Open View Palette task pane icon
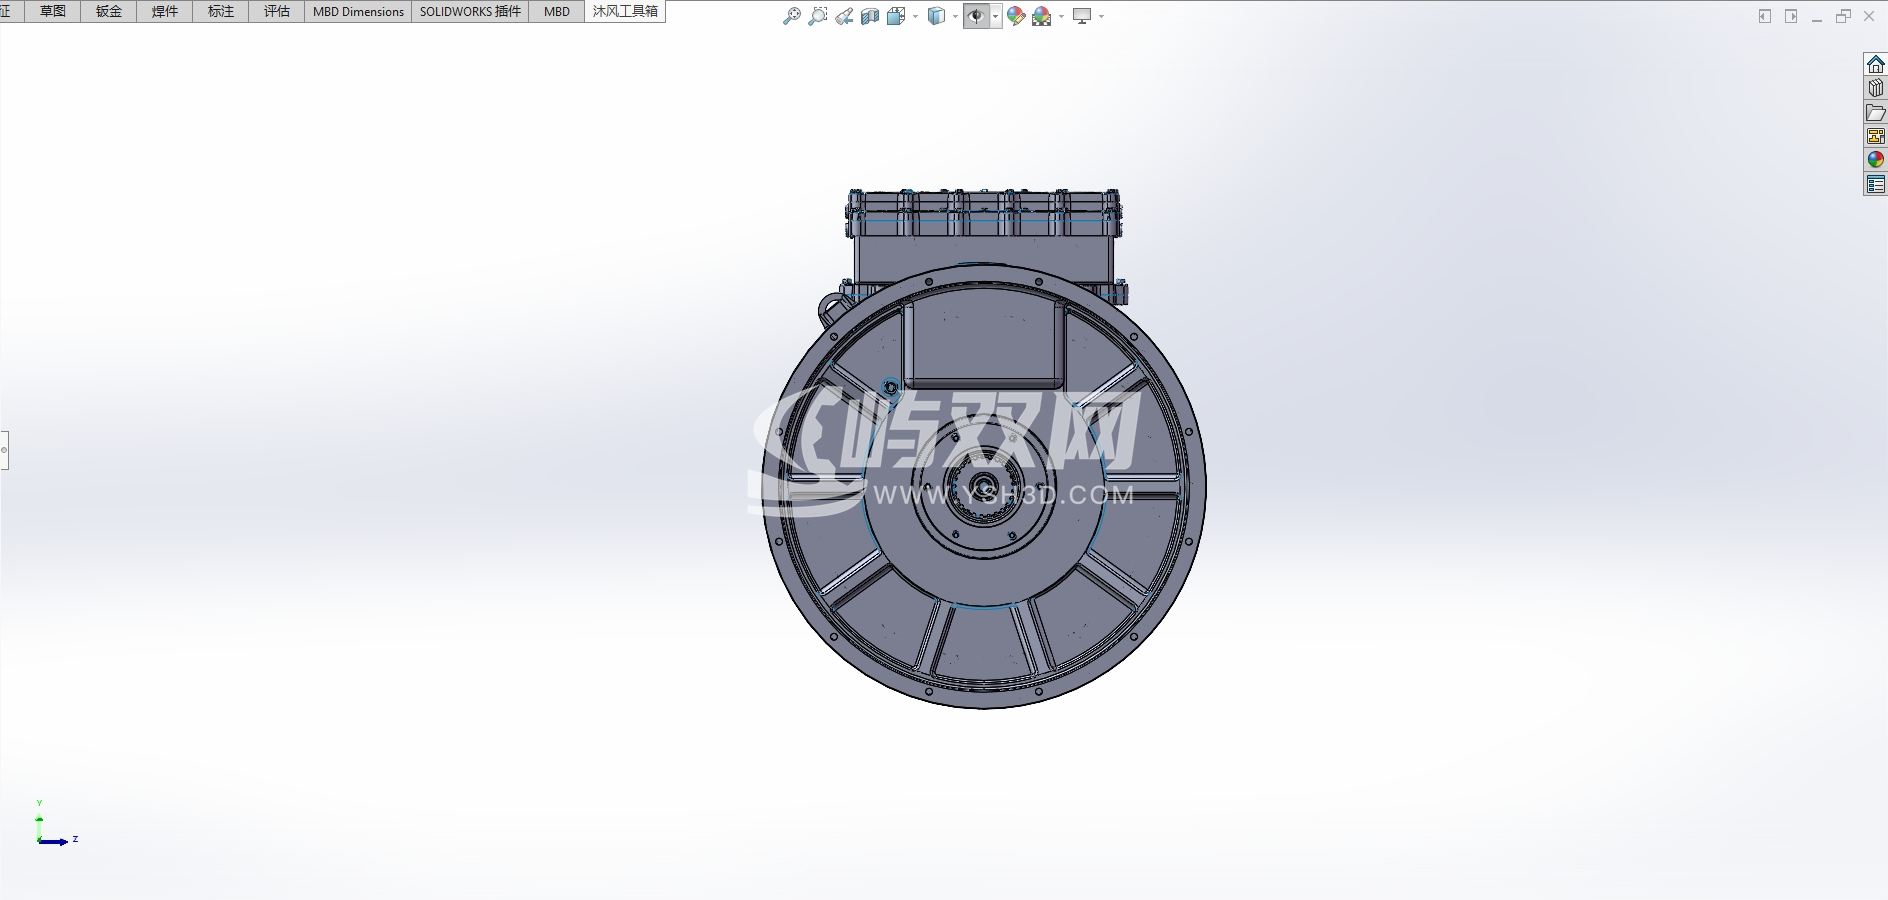Viewport: 1888px width, 900px height. tap(1876, 136)
